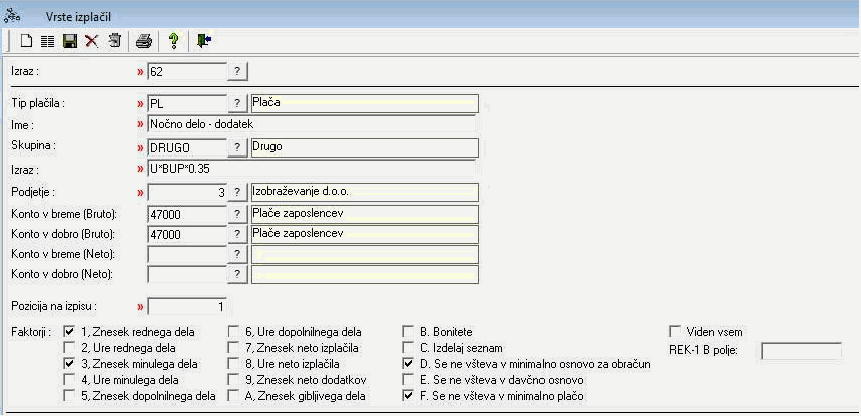This screenshot has height=416, width=861.
Task: Click the application icon in the title bar
Action: 12,16
